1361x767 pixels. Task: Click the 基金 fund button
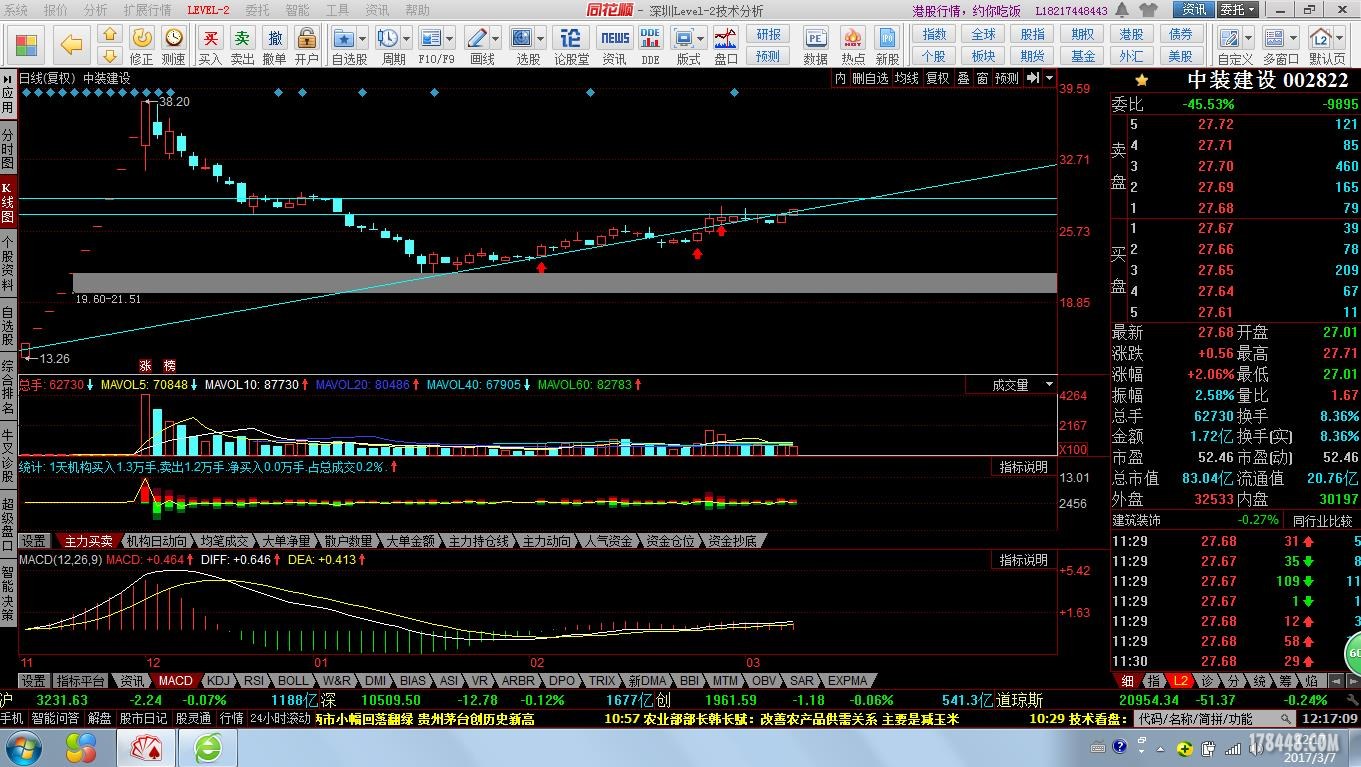(x=1083, y=56)
